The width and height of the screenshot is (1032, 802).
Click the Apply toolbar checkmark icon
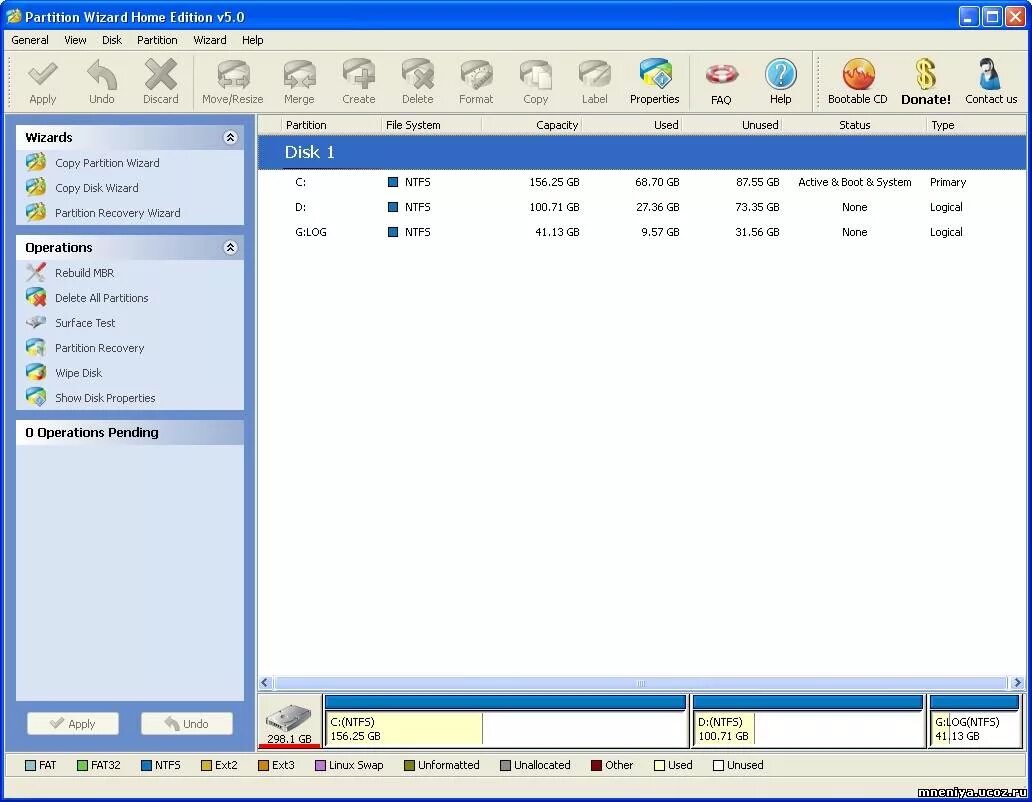43,74
